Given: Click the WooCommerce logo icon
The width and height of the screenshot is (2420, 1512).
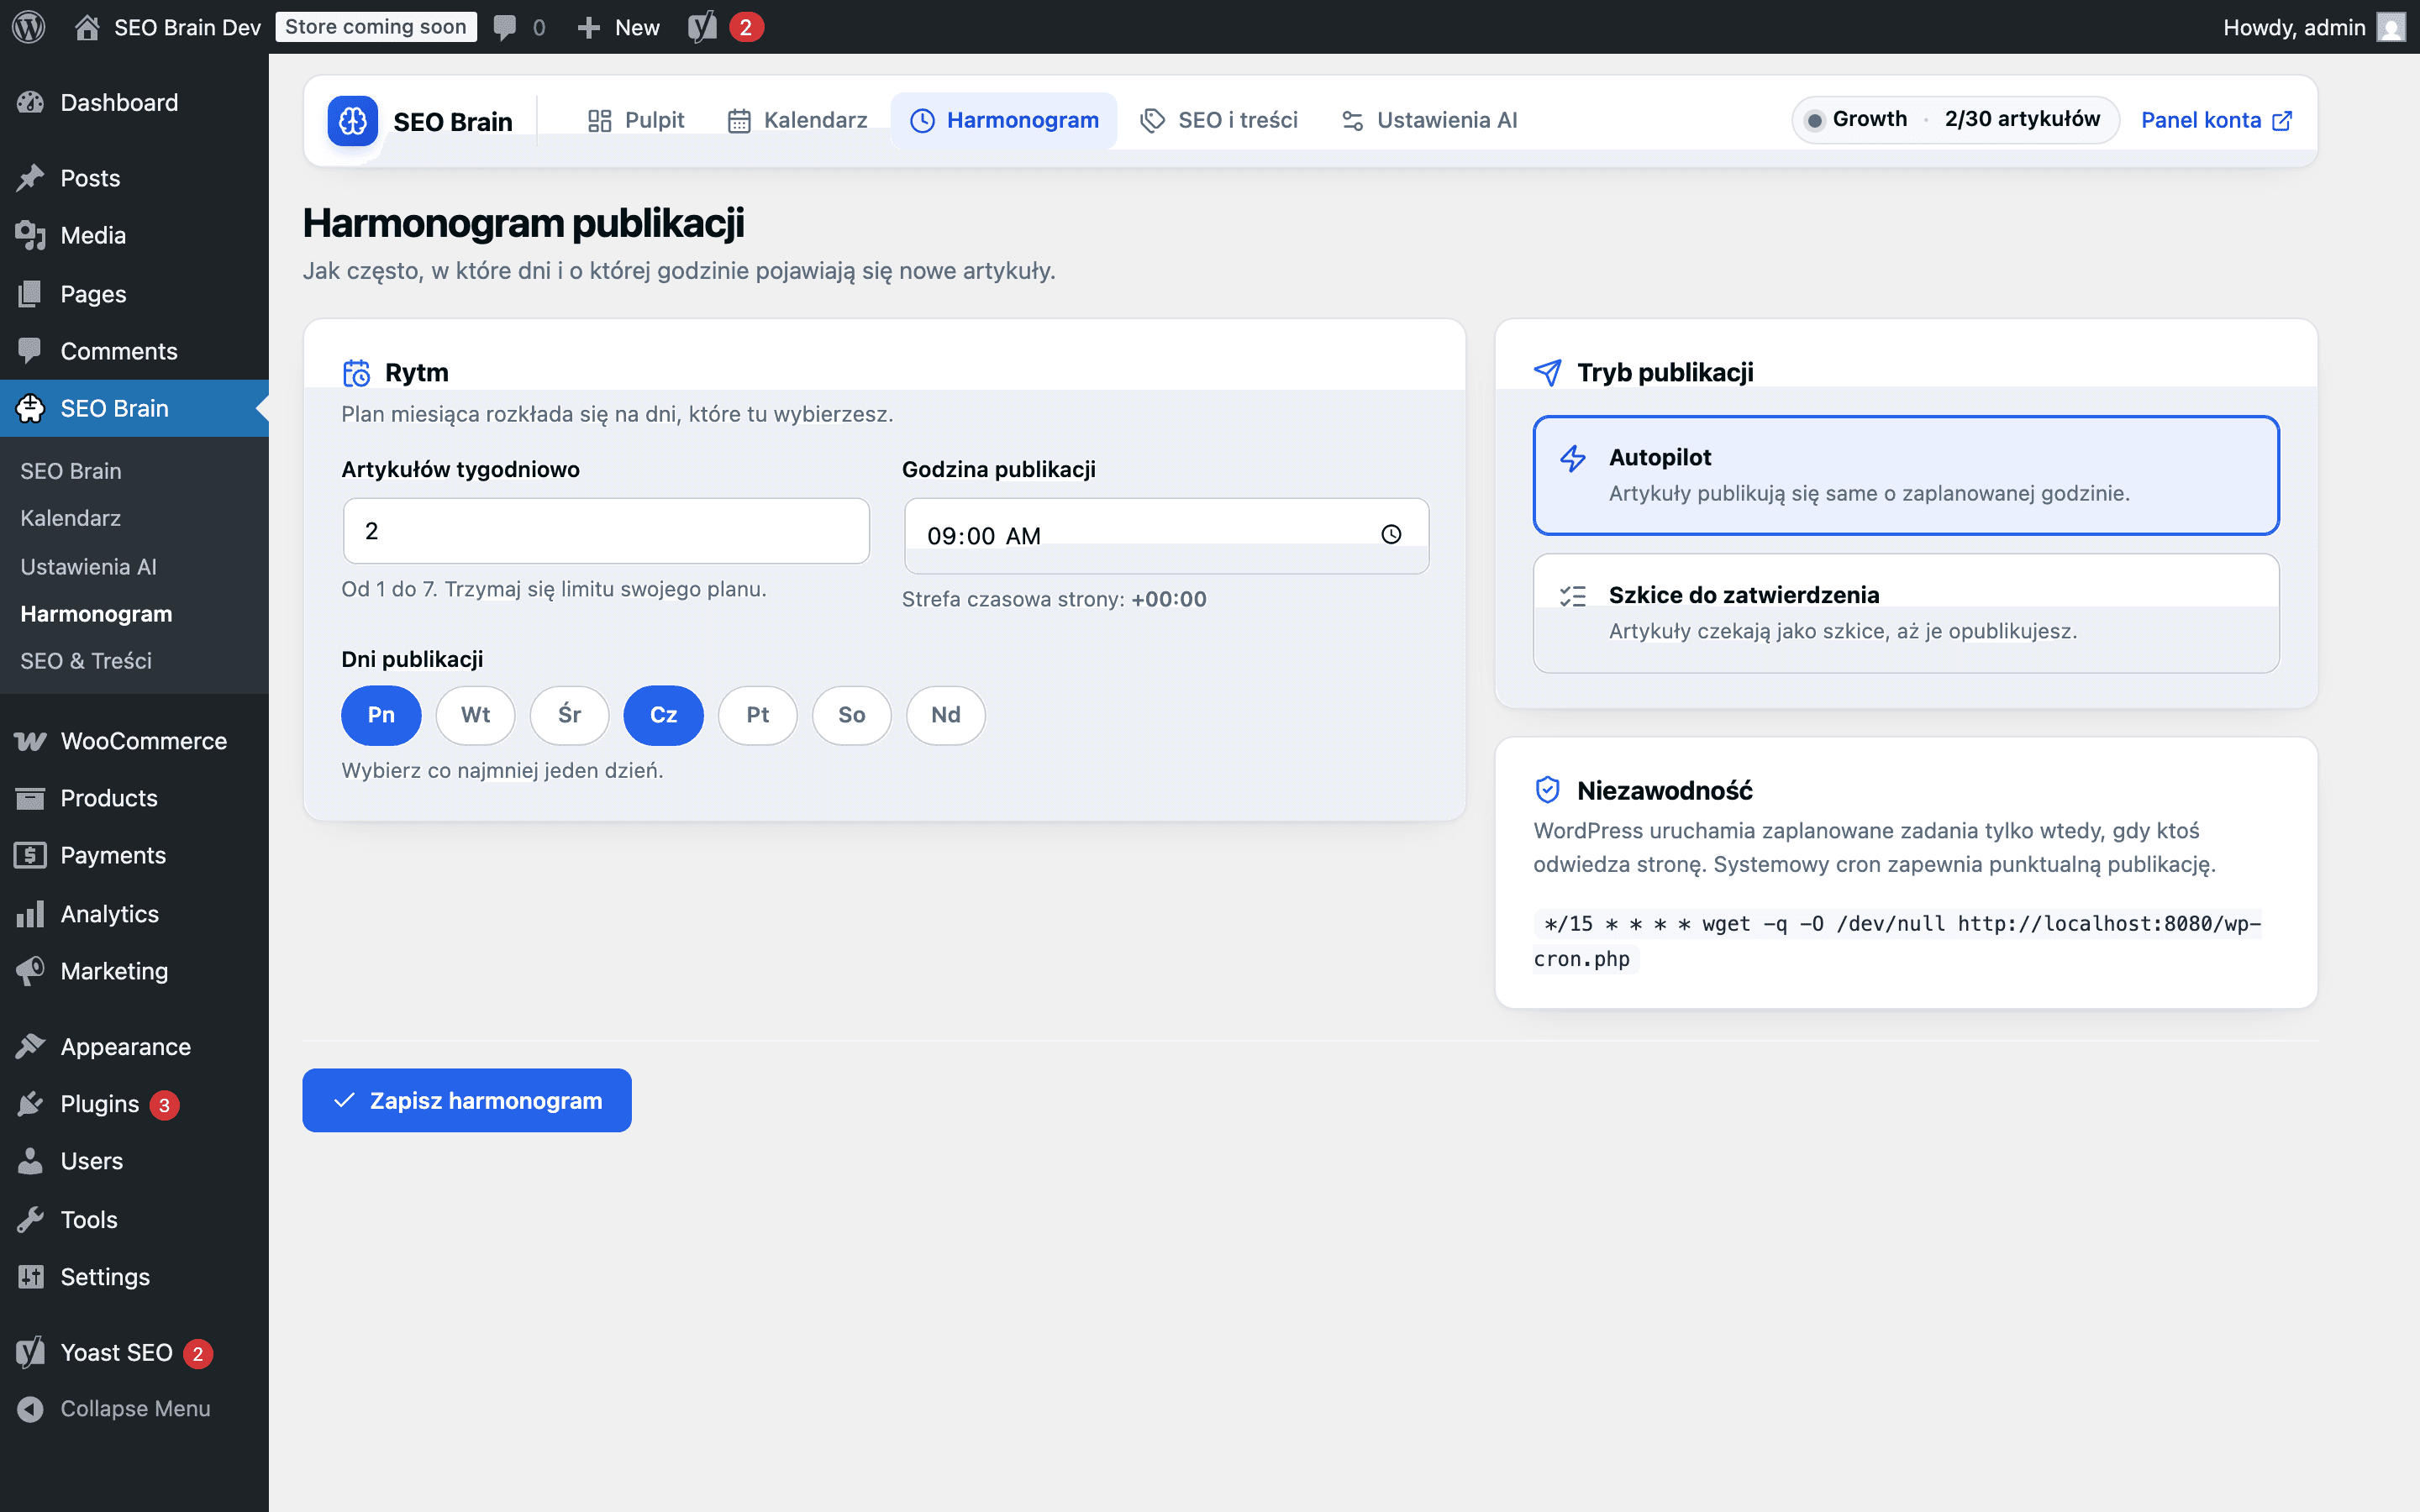Looking at the screenshot, I should [30, 741].
